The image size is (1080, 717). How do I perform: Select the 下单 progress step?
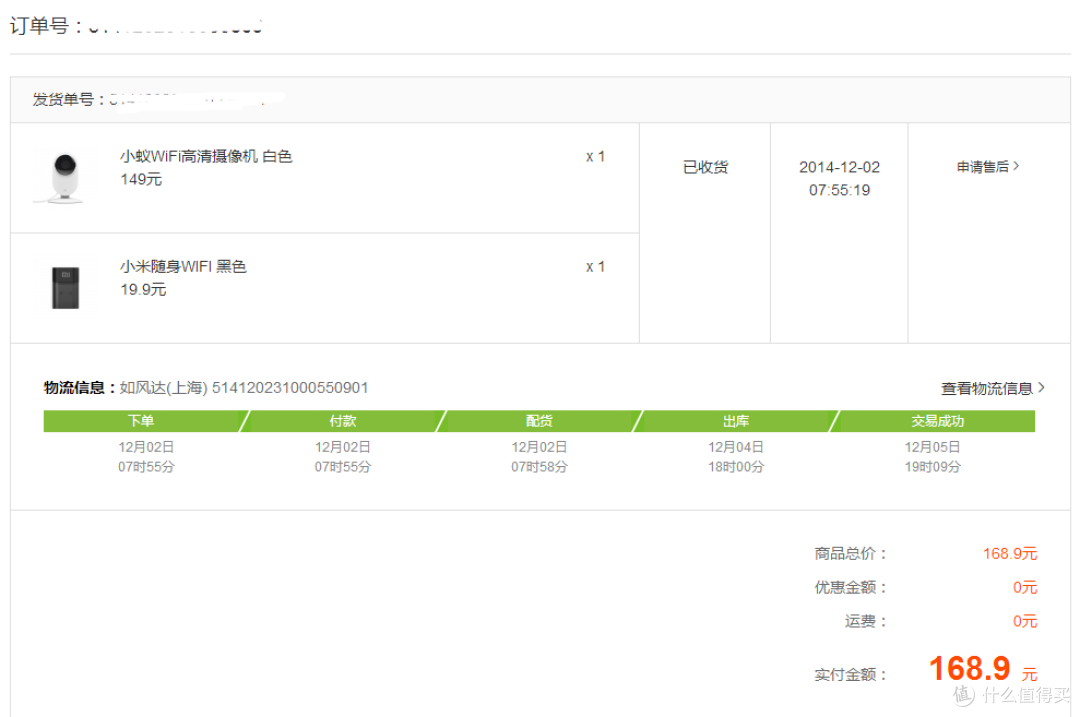(x=141, y=421)
